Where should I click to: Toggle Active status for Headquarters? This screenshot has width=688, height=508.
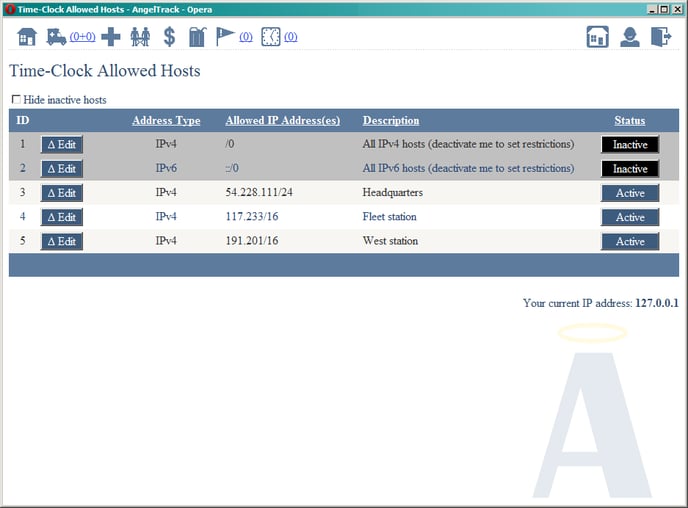(630, 193)
